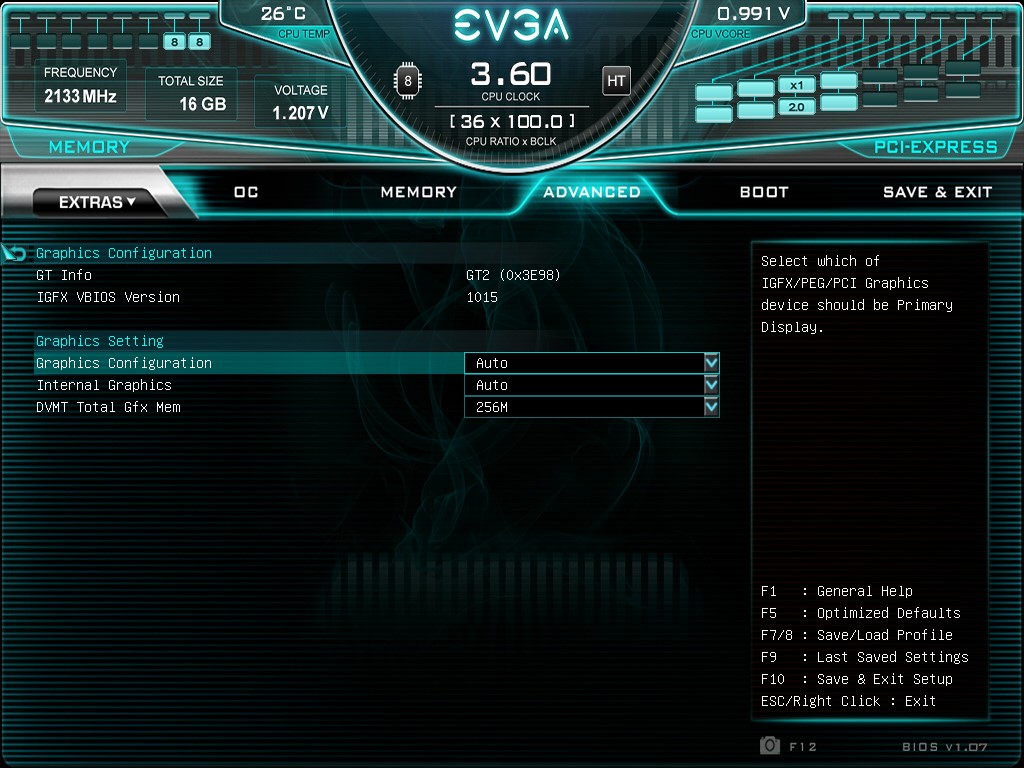
Task: Click the 0.991 V CPU Vcore readout
Action: (x=754, y=14)
